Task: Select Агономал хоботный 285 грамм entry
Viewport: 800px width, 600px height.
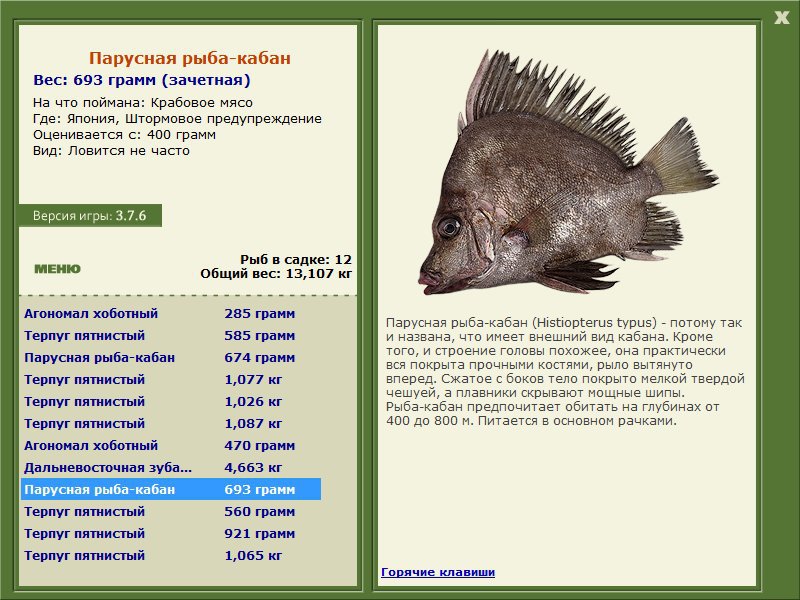Action: coord(171,314)
